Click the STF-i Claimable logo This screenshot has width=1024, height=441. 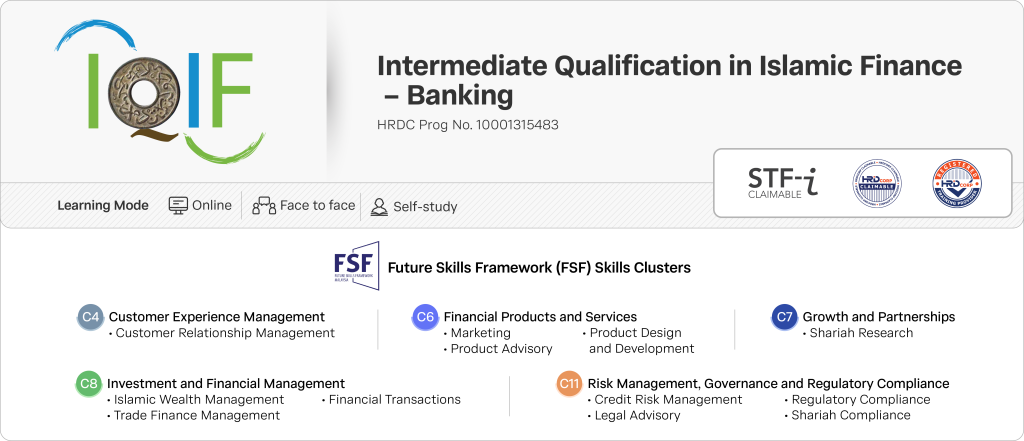(x=783, y=182)
